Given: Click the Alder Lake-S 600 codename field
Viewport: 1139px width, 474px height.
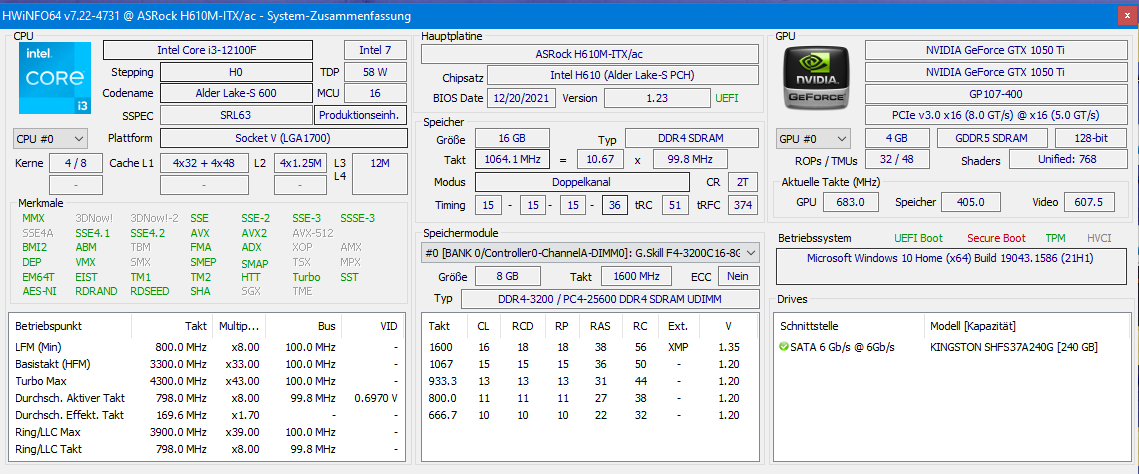Looking at the screenshot, I should tap(235, 93).
